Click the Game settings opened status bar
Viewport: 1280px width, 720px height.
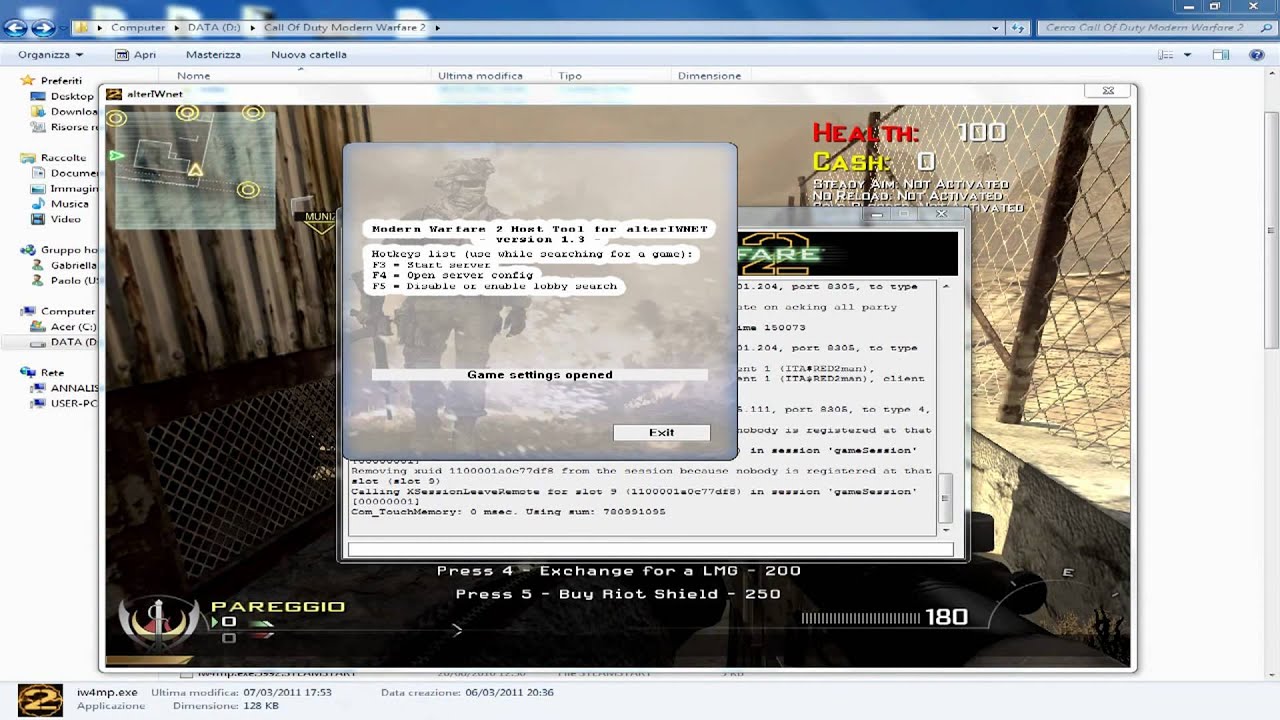[539, 375]
